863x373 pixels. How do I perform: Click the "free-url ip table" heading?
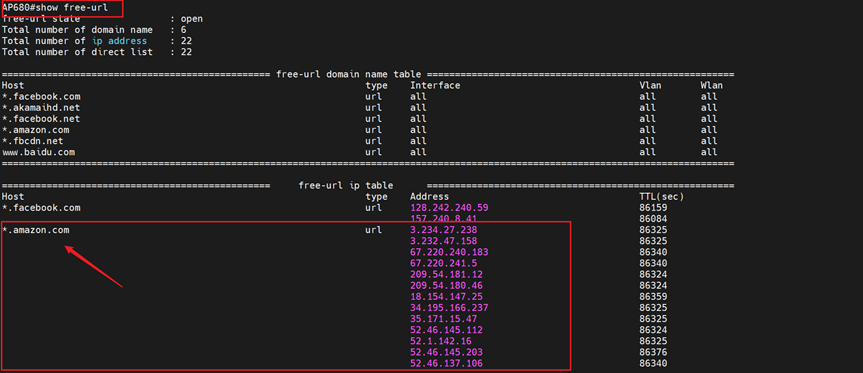click(x=346, y=185)
